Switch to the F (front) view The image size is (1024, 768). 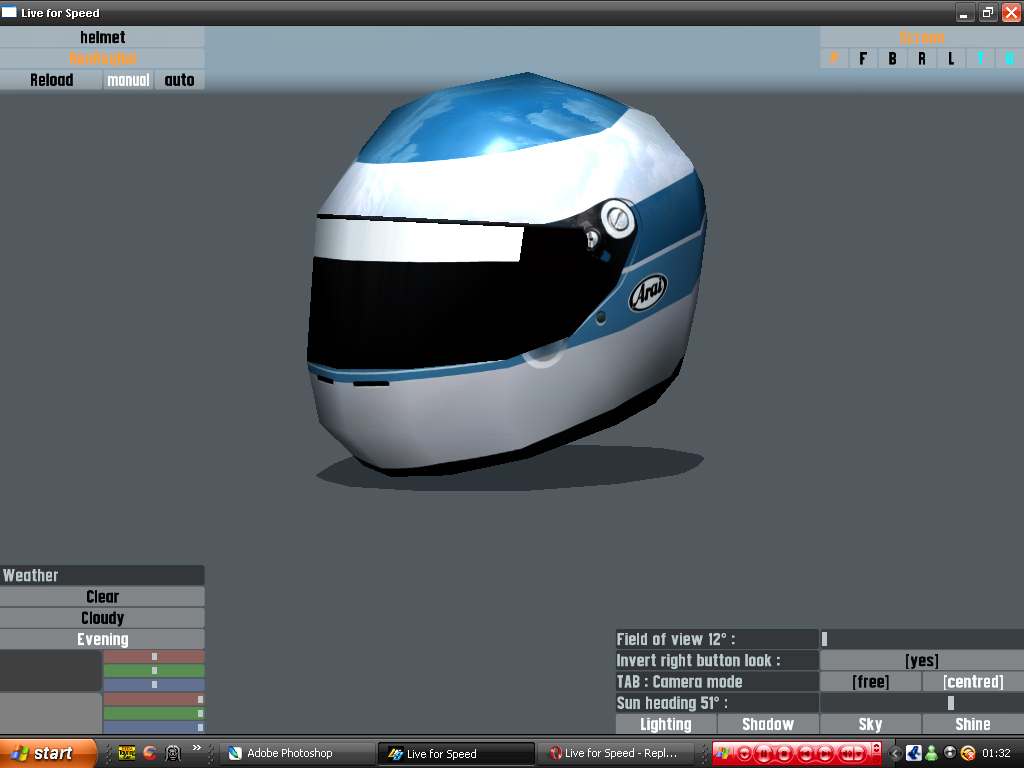(x=863, y=58)
